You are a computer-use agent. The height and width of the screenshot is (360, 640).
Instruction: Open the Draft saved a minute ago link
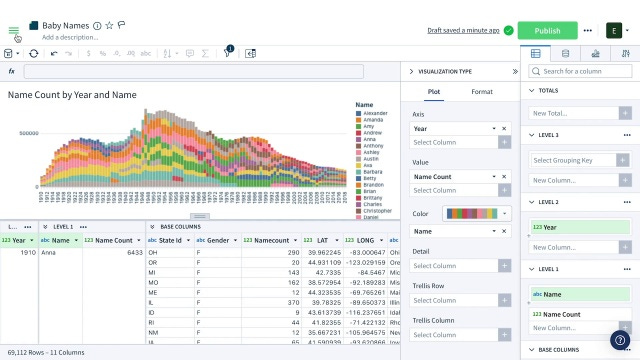pyautogui.click(x=463, y=30)
